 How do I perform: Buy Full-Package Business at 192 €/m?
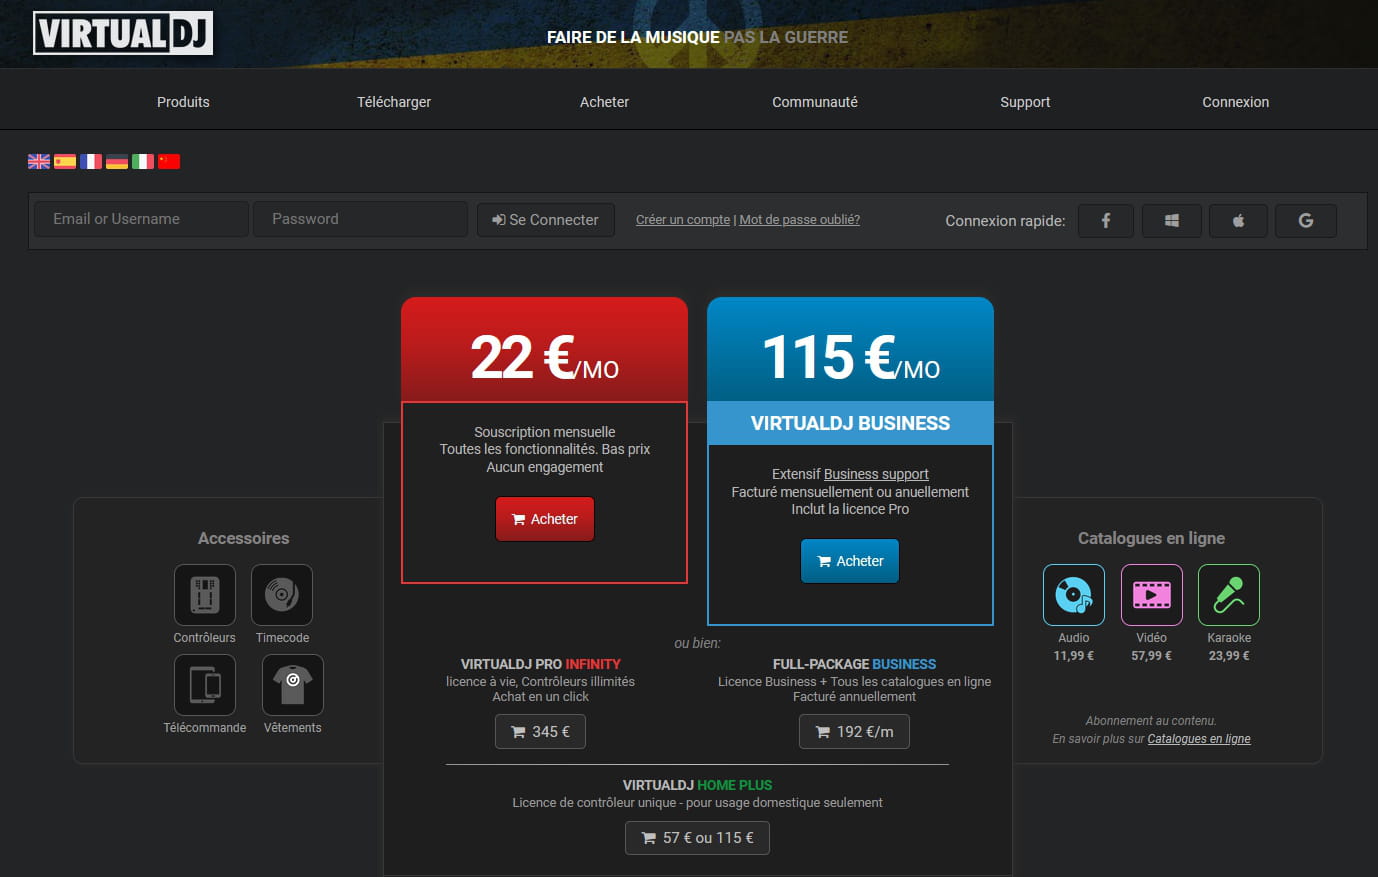click(x=854, y=732)
